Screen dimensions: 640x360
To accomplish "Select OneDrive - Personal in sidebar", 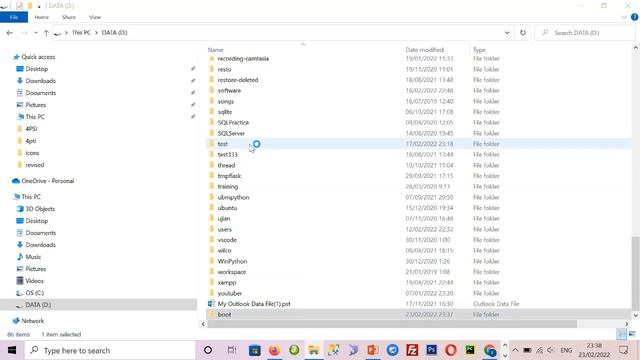I will [x=47, y=181].
